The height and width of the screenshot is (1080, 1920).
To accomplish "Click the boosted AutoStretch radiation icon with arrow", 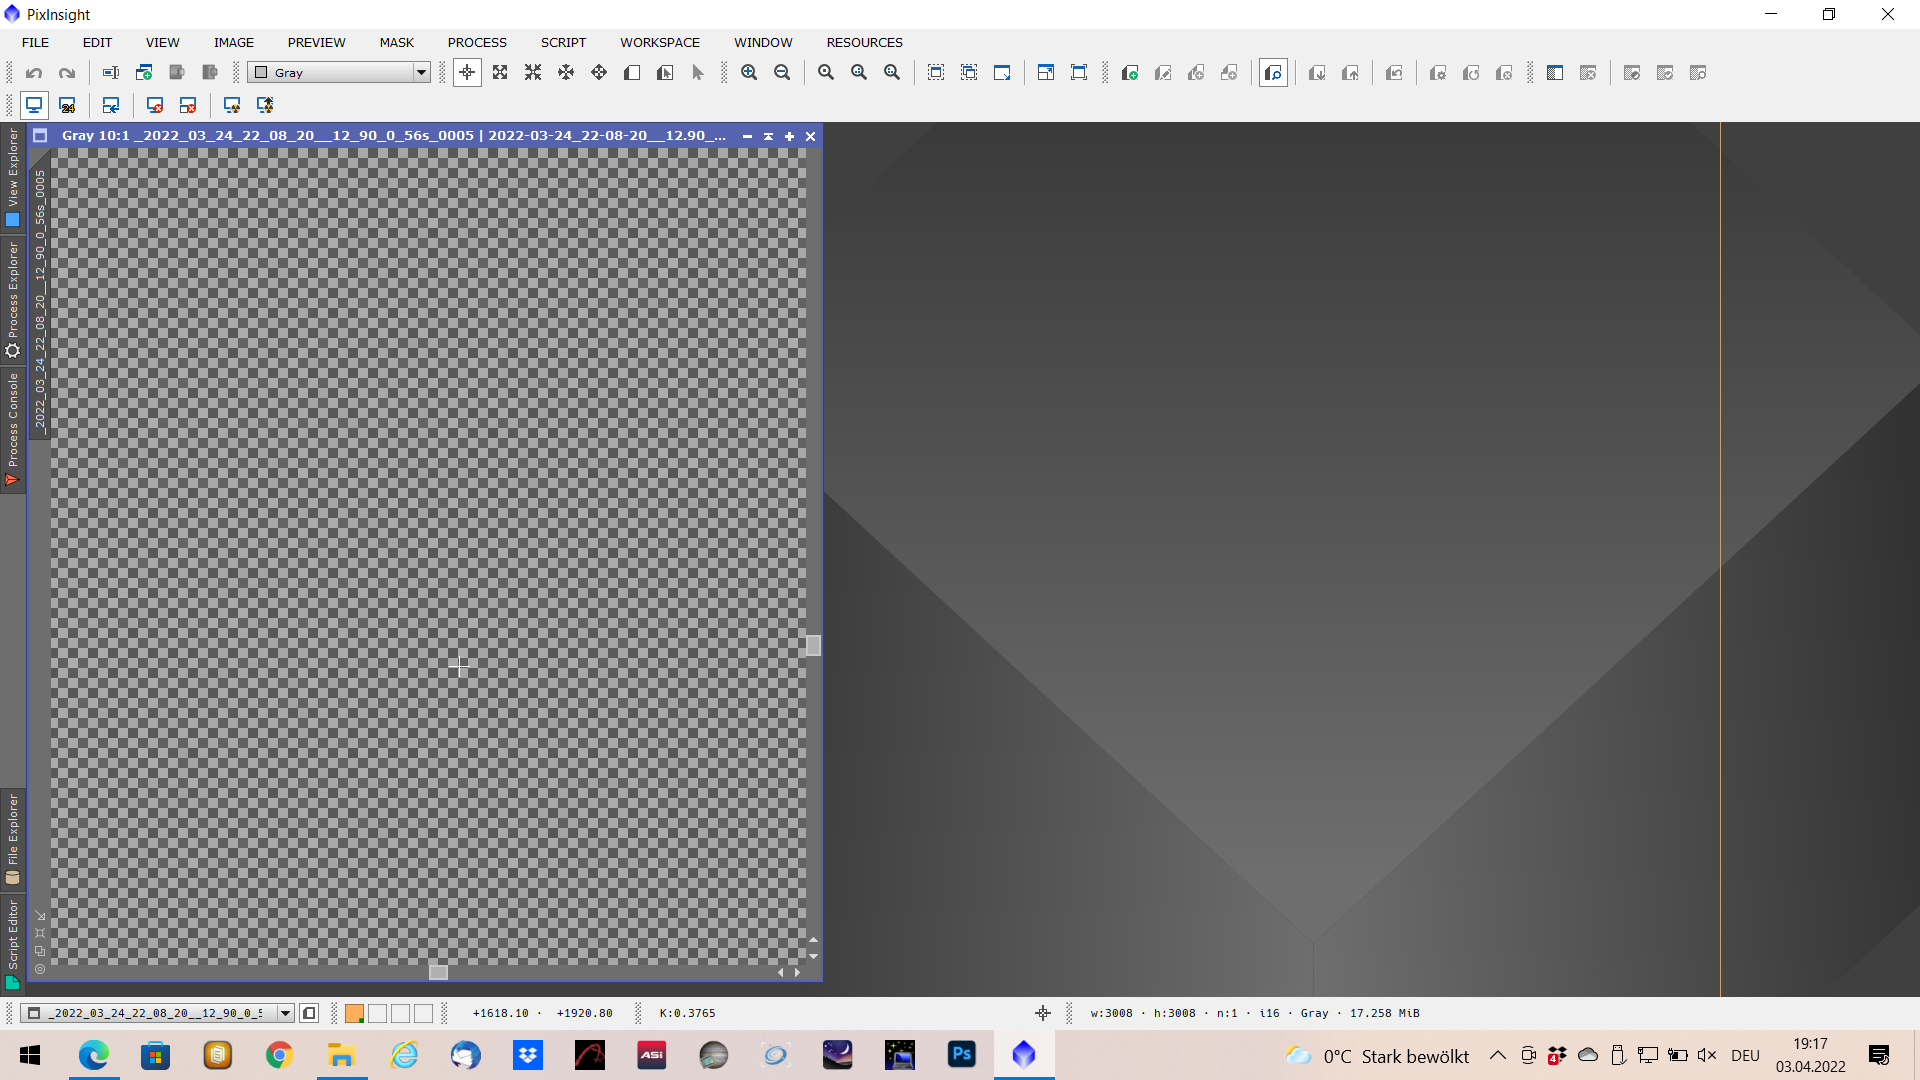I will (x=265, y=105).
